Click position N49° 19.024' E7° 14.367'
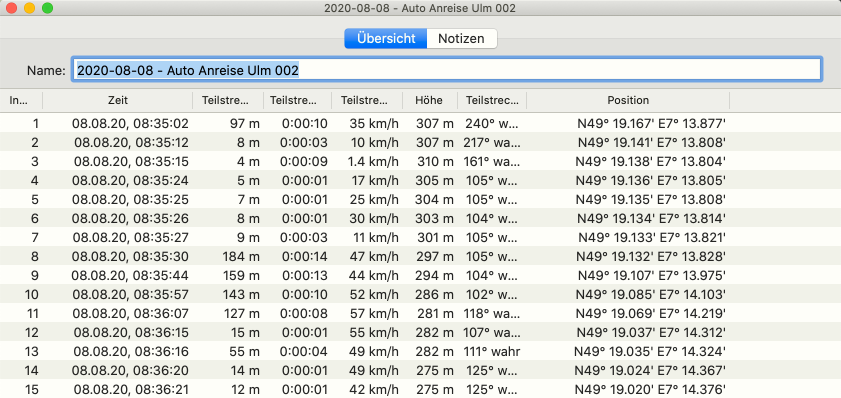The width and height of the screenshot is (841, 398). [x=651, y=371]
